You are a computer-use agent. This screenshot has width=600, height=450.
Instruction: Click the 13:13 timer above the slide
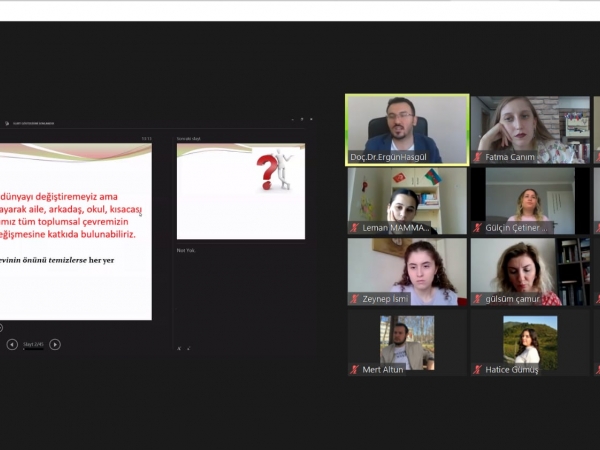pyautogui.click(x=146, y=138)
